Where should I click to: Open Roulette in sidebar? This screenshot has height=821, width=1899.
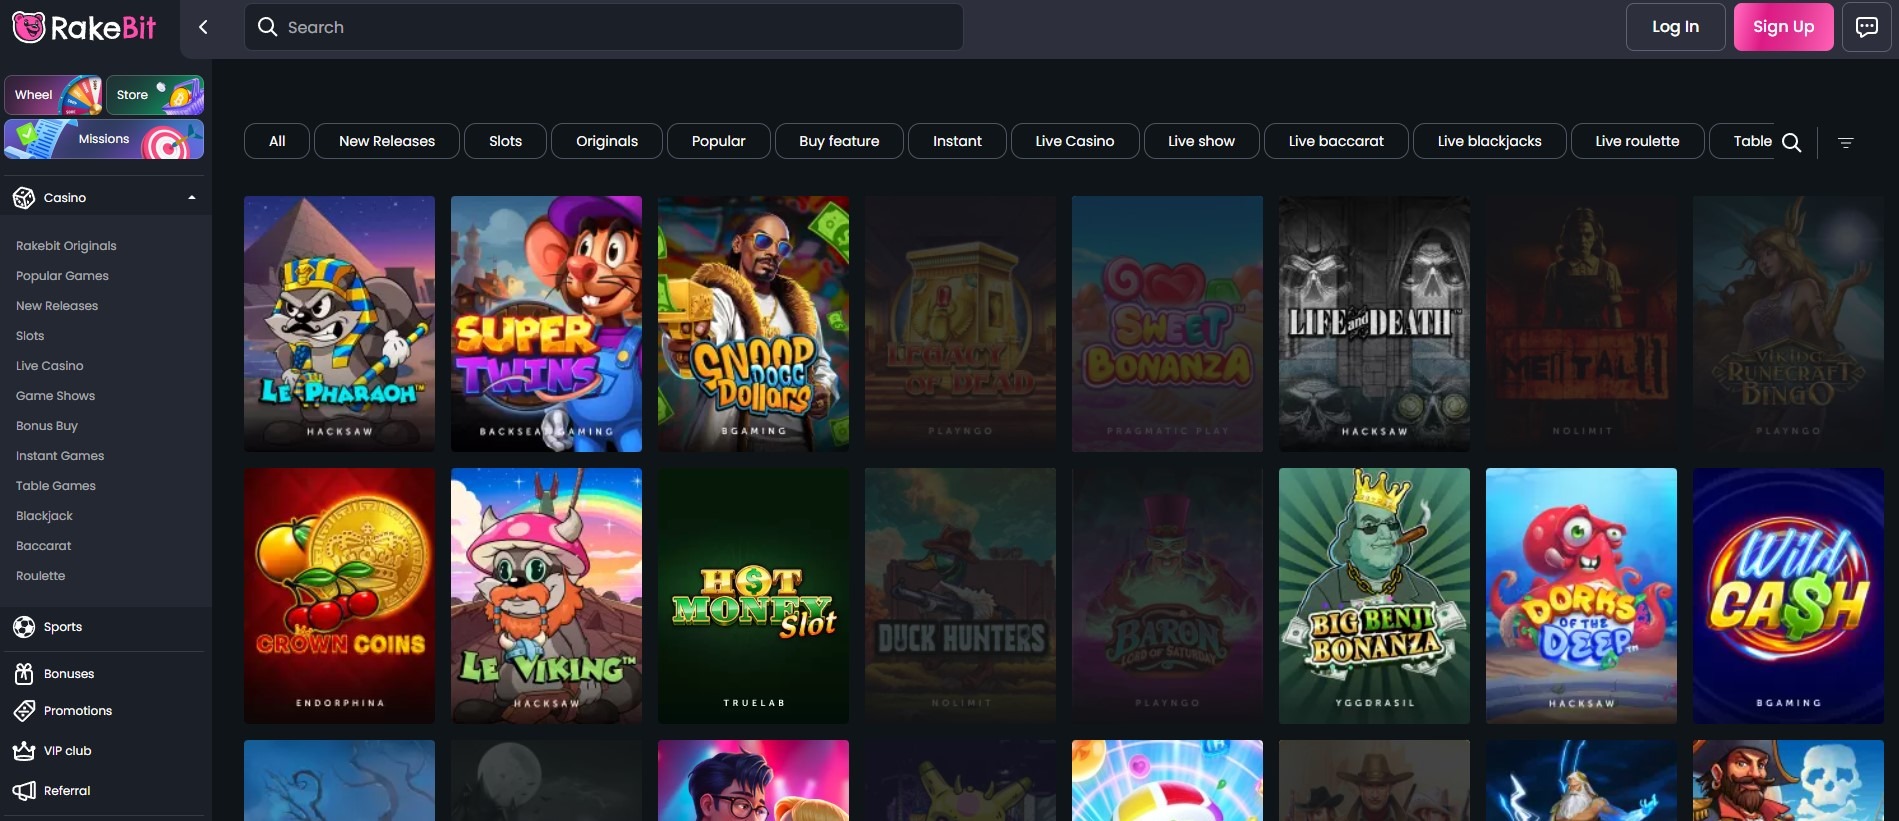tap(41, 576)
